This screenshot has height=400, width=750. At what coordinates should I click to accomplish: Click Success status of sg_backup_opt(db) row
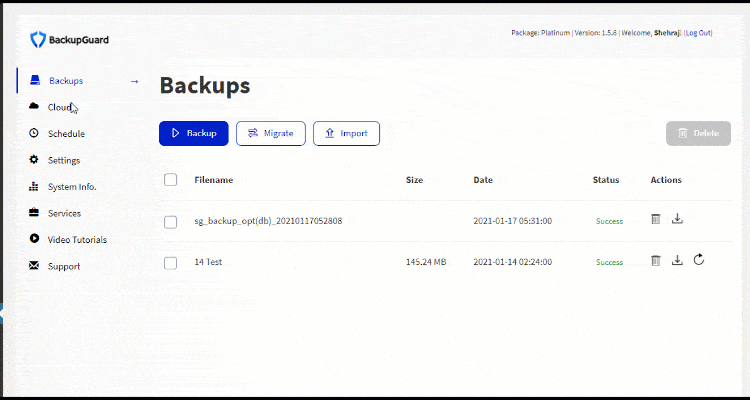pos(609,222)
